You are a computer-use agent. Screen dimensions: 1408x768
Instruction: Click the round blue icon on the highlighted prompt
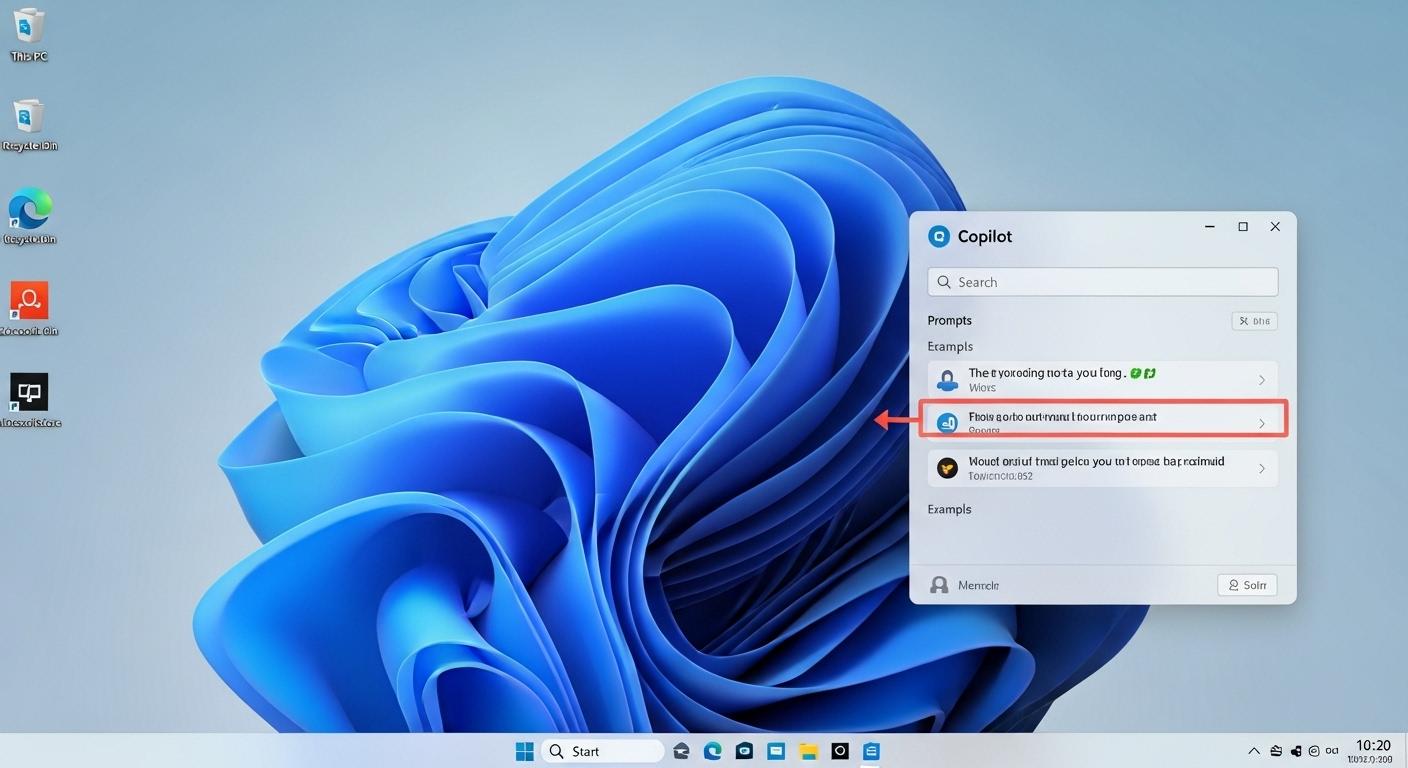tap(947, 422)
